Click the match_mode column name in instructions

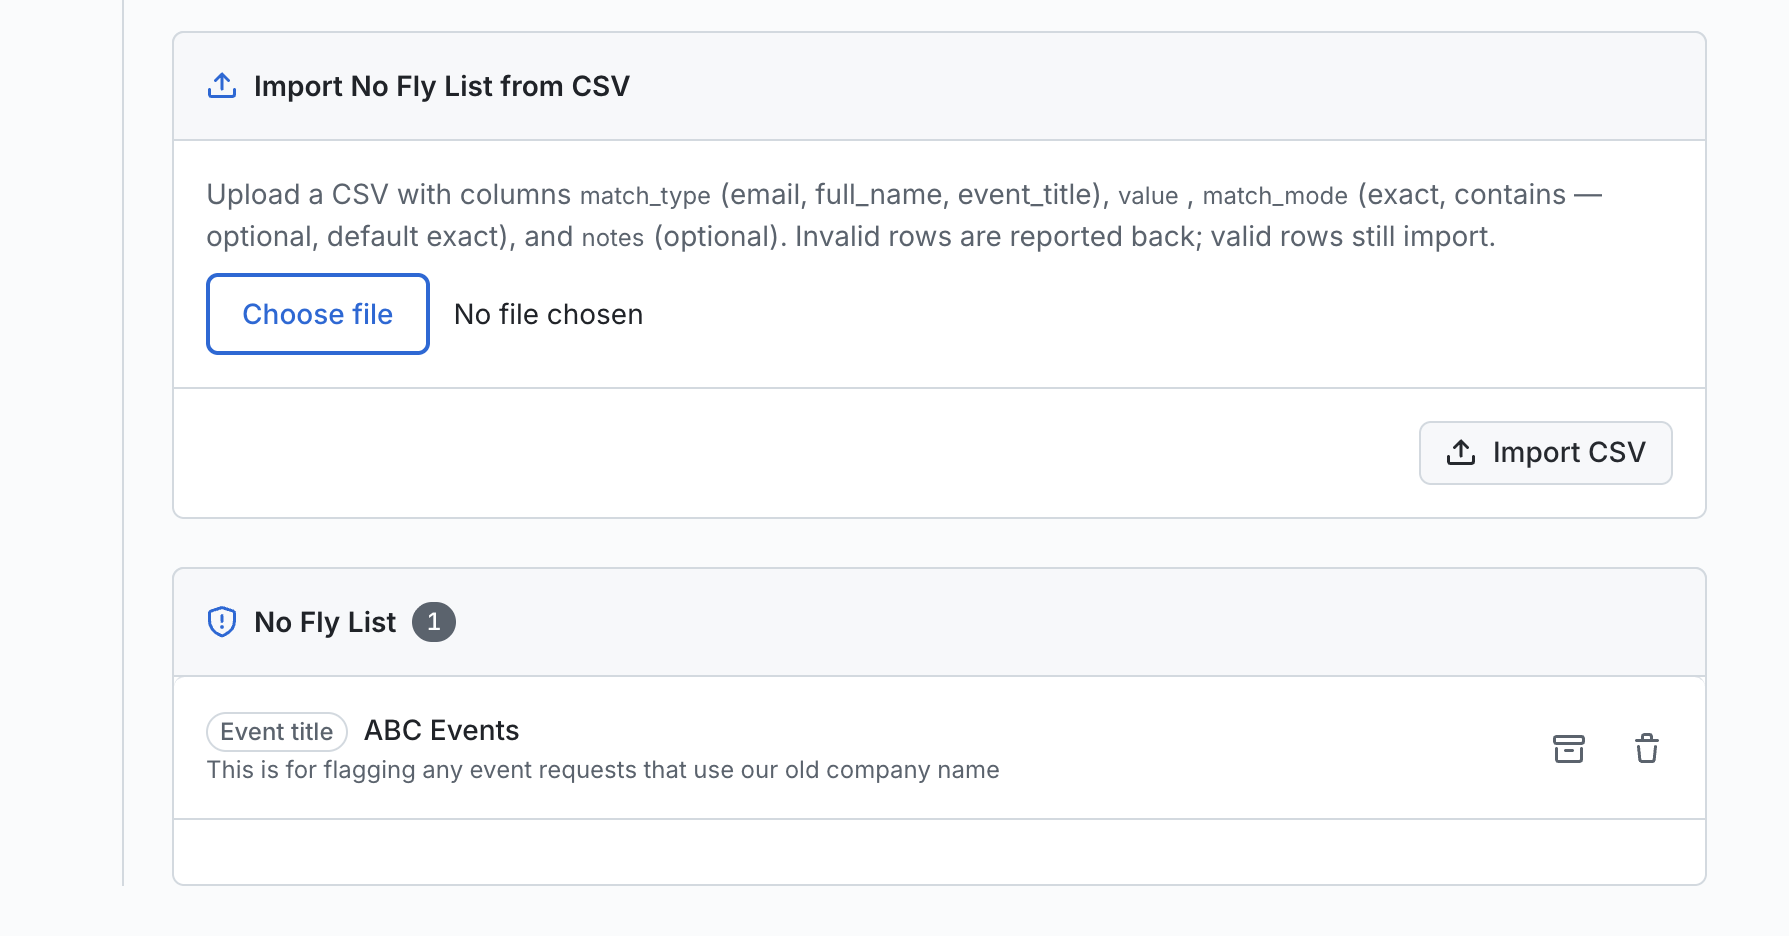click(x=1275, y=195)
